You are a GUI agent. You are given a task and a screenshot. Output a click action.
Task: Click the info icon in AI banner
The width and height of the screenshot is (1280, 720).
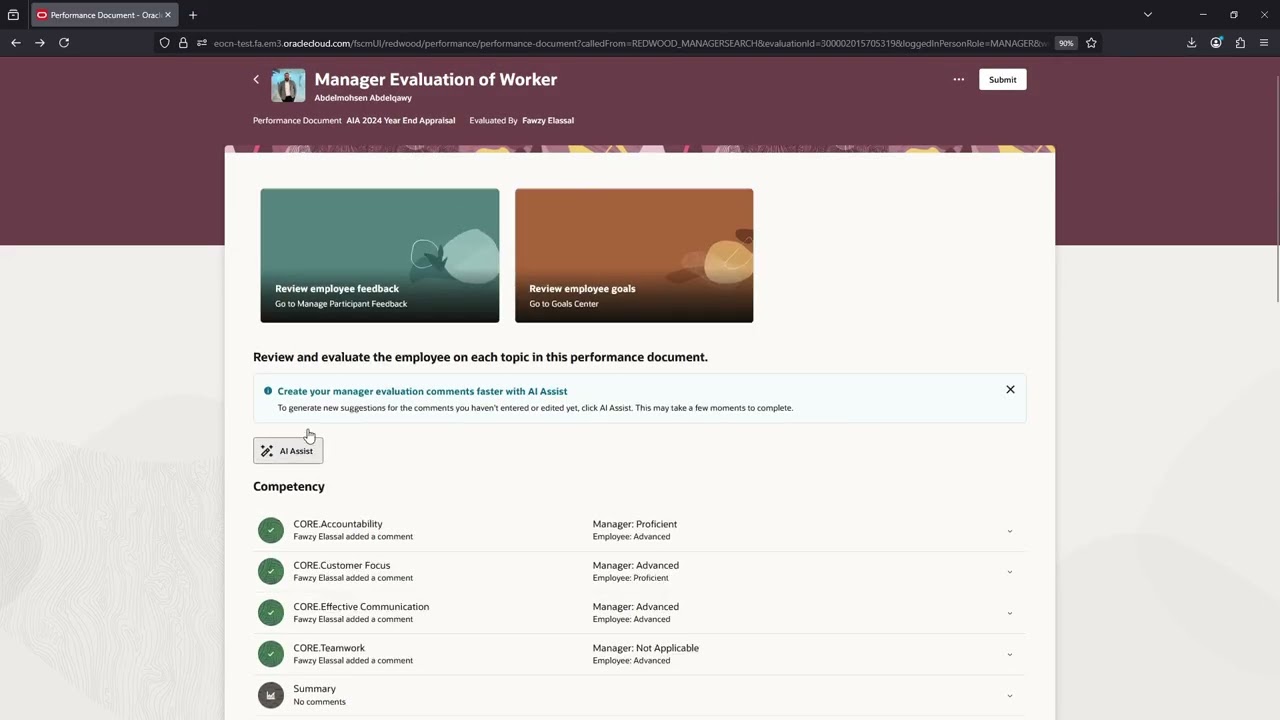pyautogui.click(x=268, y=391)
